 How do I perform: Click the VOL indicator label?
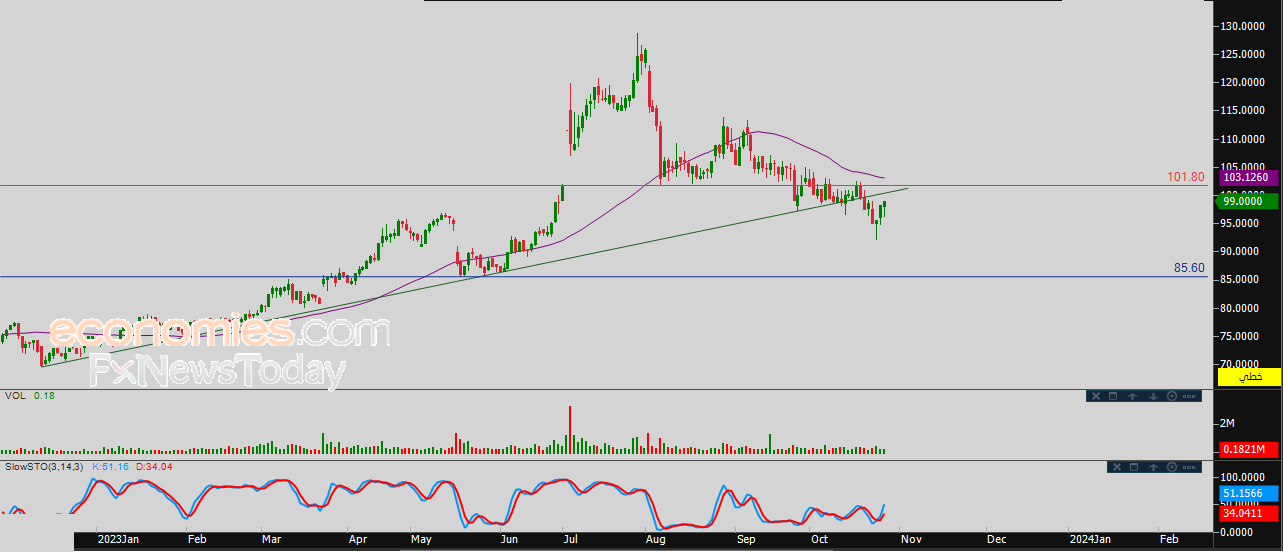pos(15,396)
